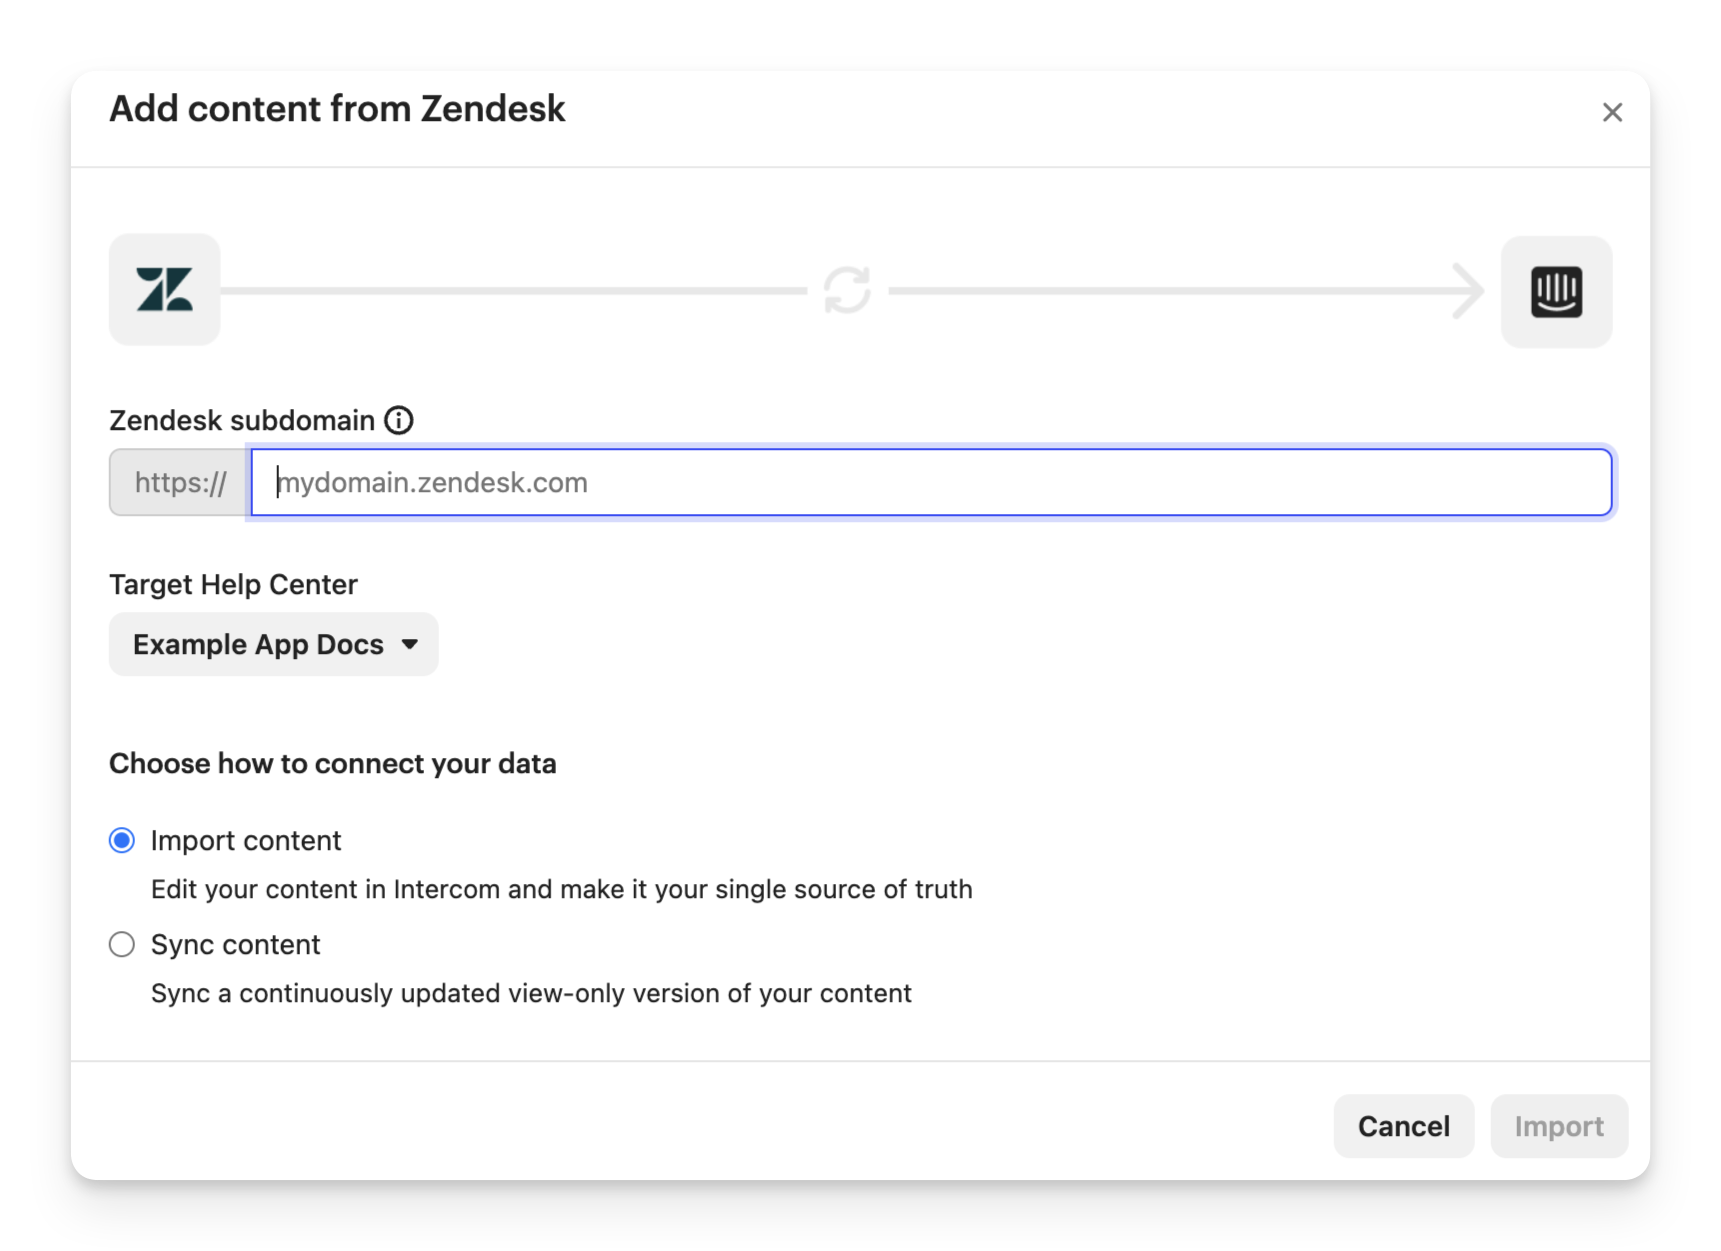This screenshot has width=1721, height=1251.
Task: Click the Zendesk subdomain field label
Action: 242,420
